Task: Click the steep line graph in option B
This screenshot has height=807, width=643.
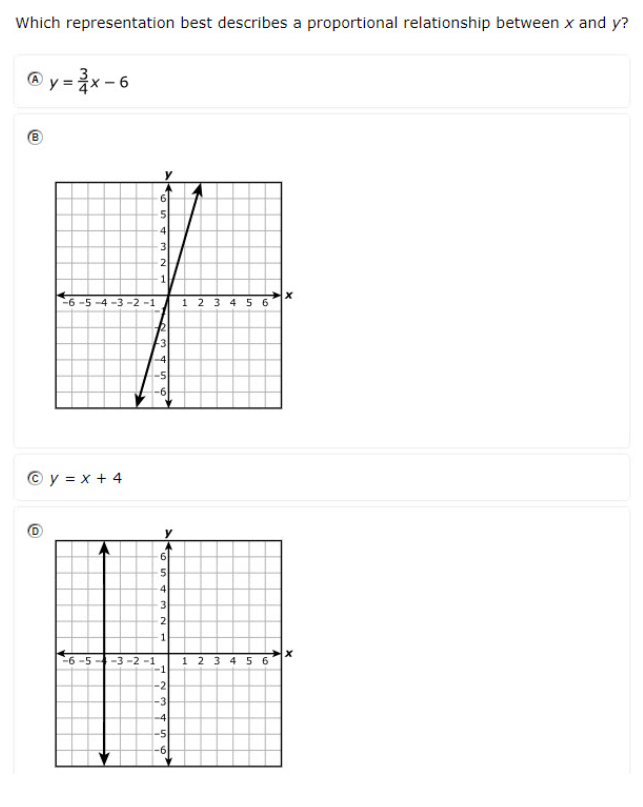Action: click(175, 270)
